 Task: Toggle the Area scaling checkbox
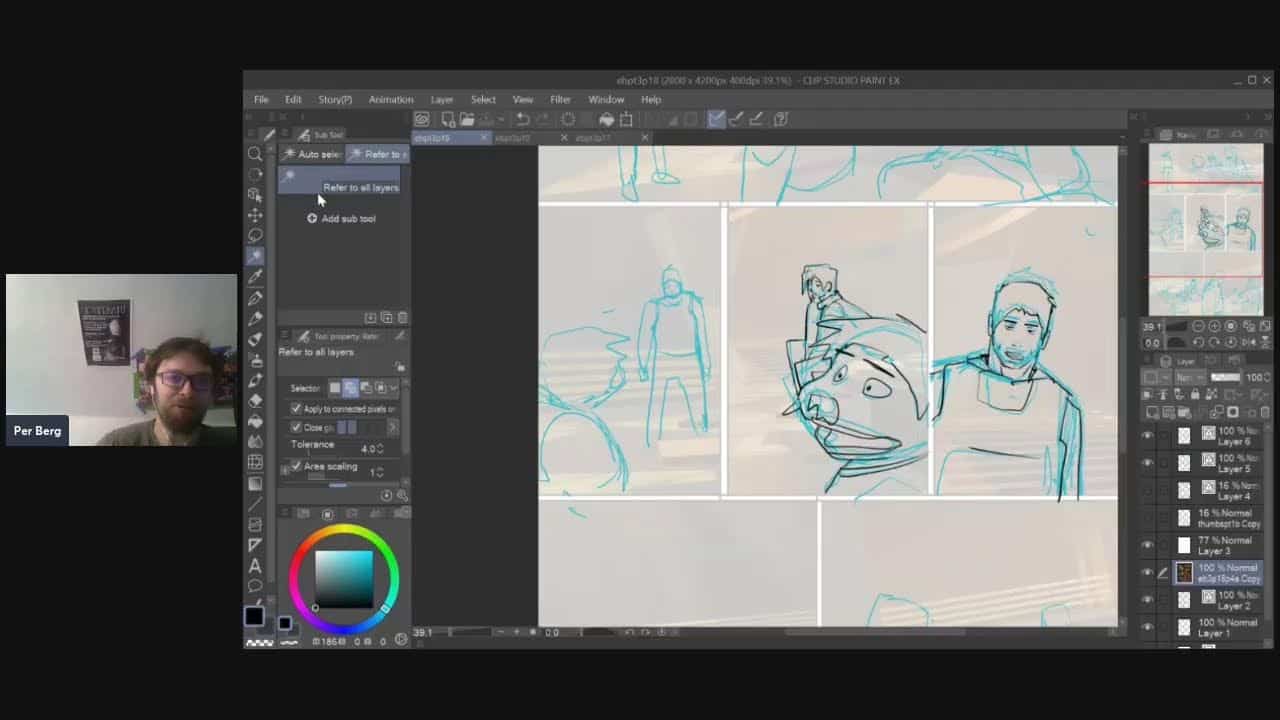[x=296, y=466]
